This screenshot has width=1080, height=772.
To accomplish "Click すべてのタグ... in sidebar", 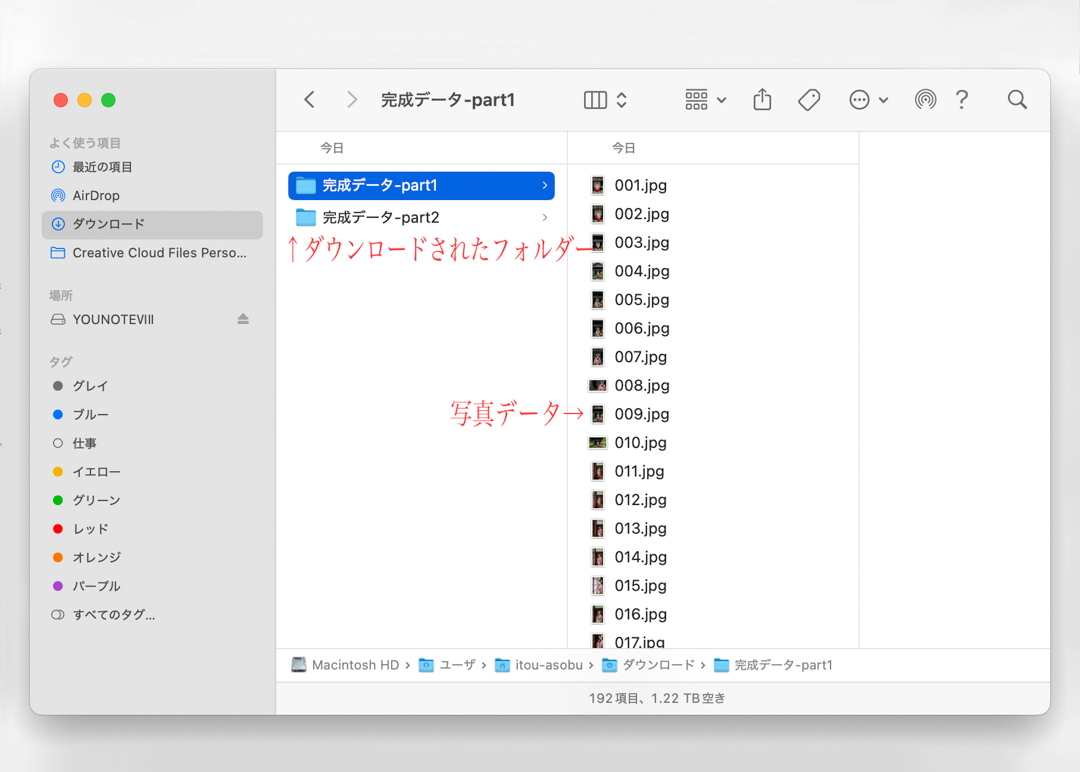I will pyautogui.click(x=113, y=615).
